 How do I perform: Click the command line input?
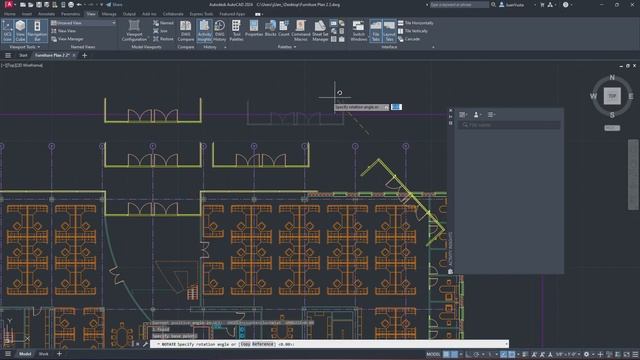[329, 344]
